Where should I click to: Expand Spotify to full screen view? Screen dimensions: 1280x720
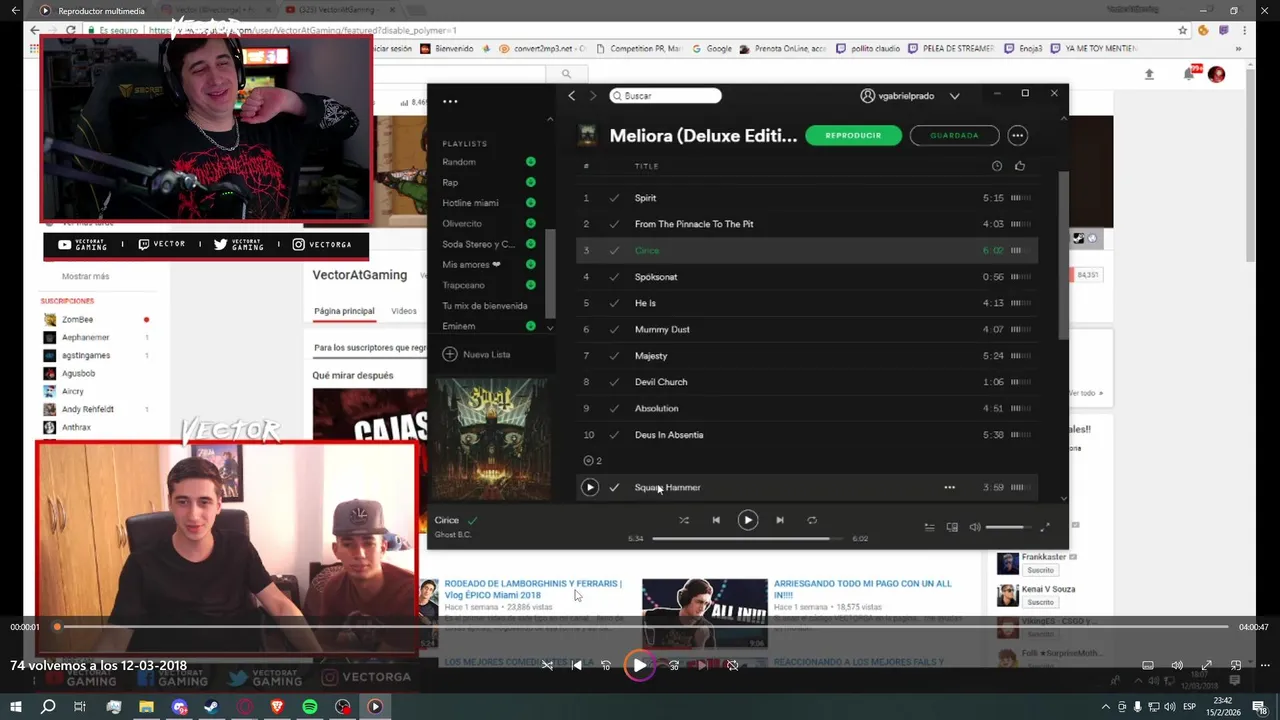click(x=1045, y=527)
